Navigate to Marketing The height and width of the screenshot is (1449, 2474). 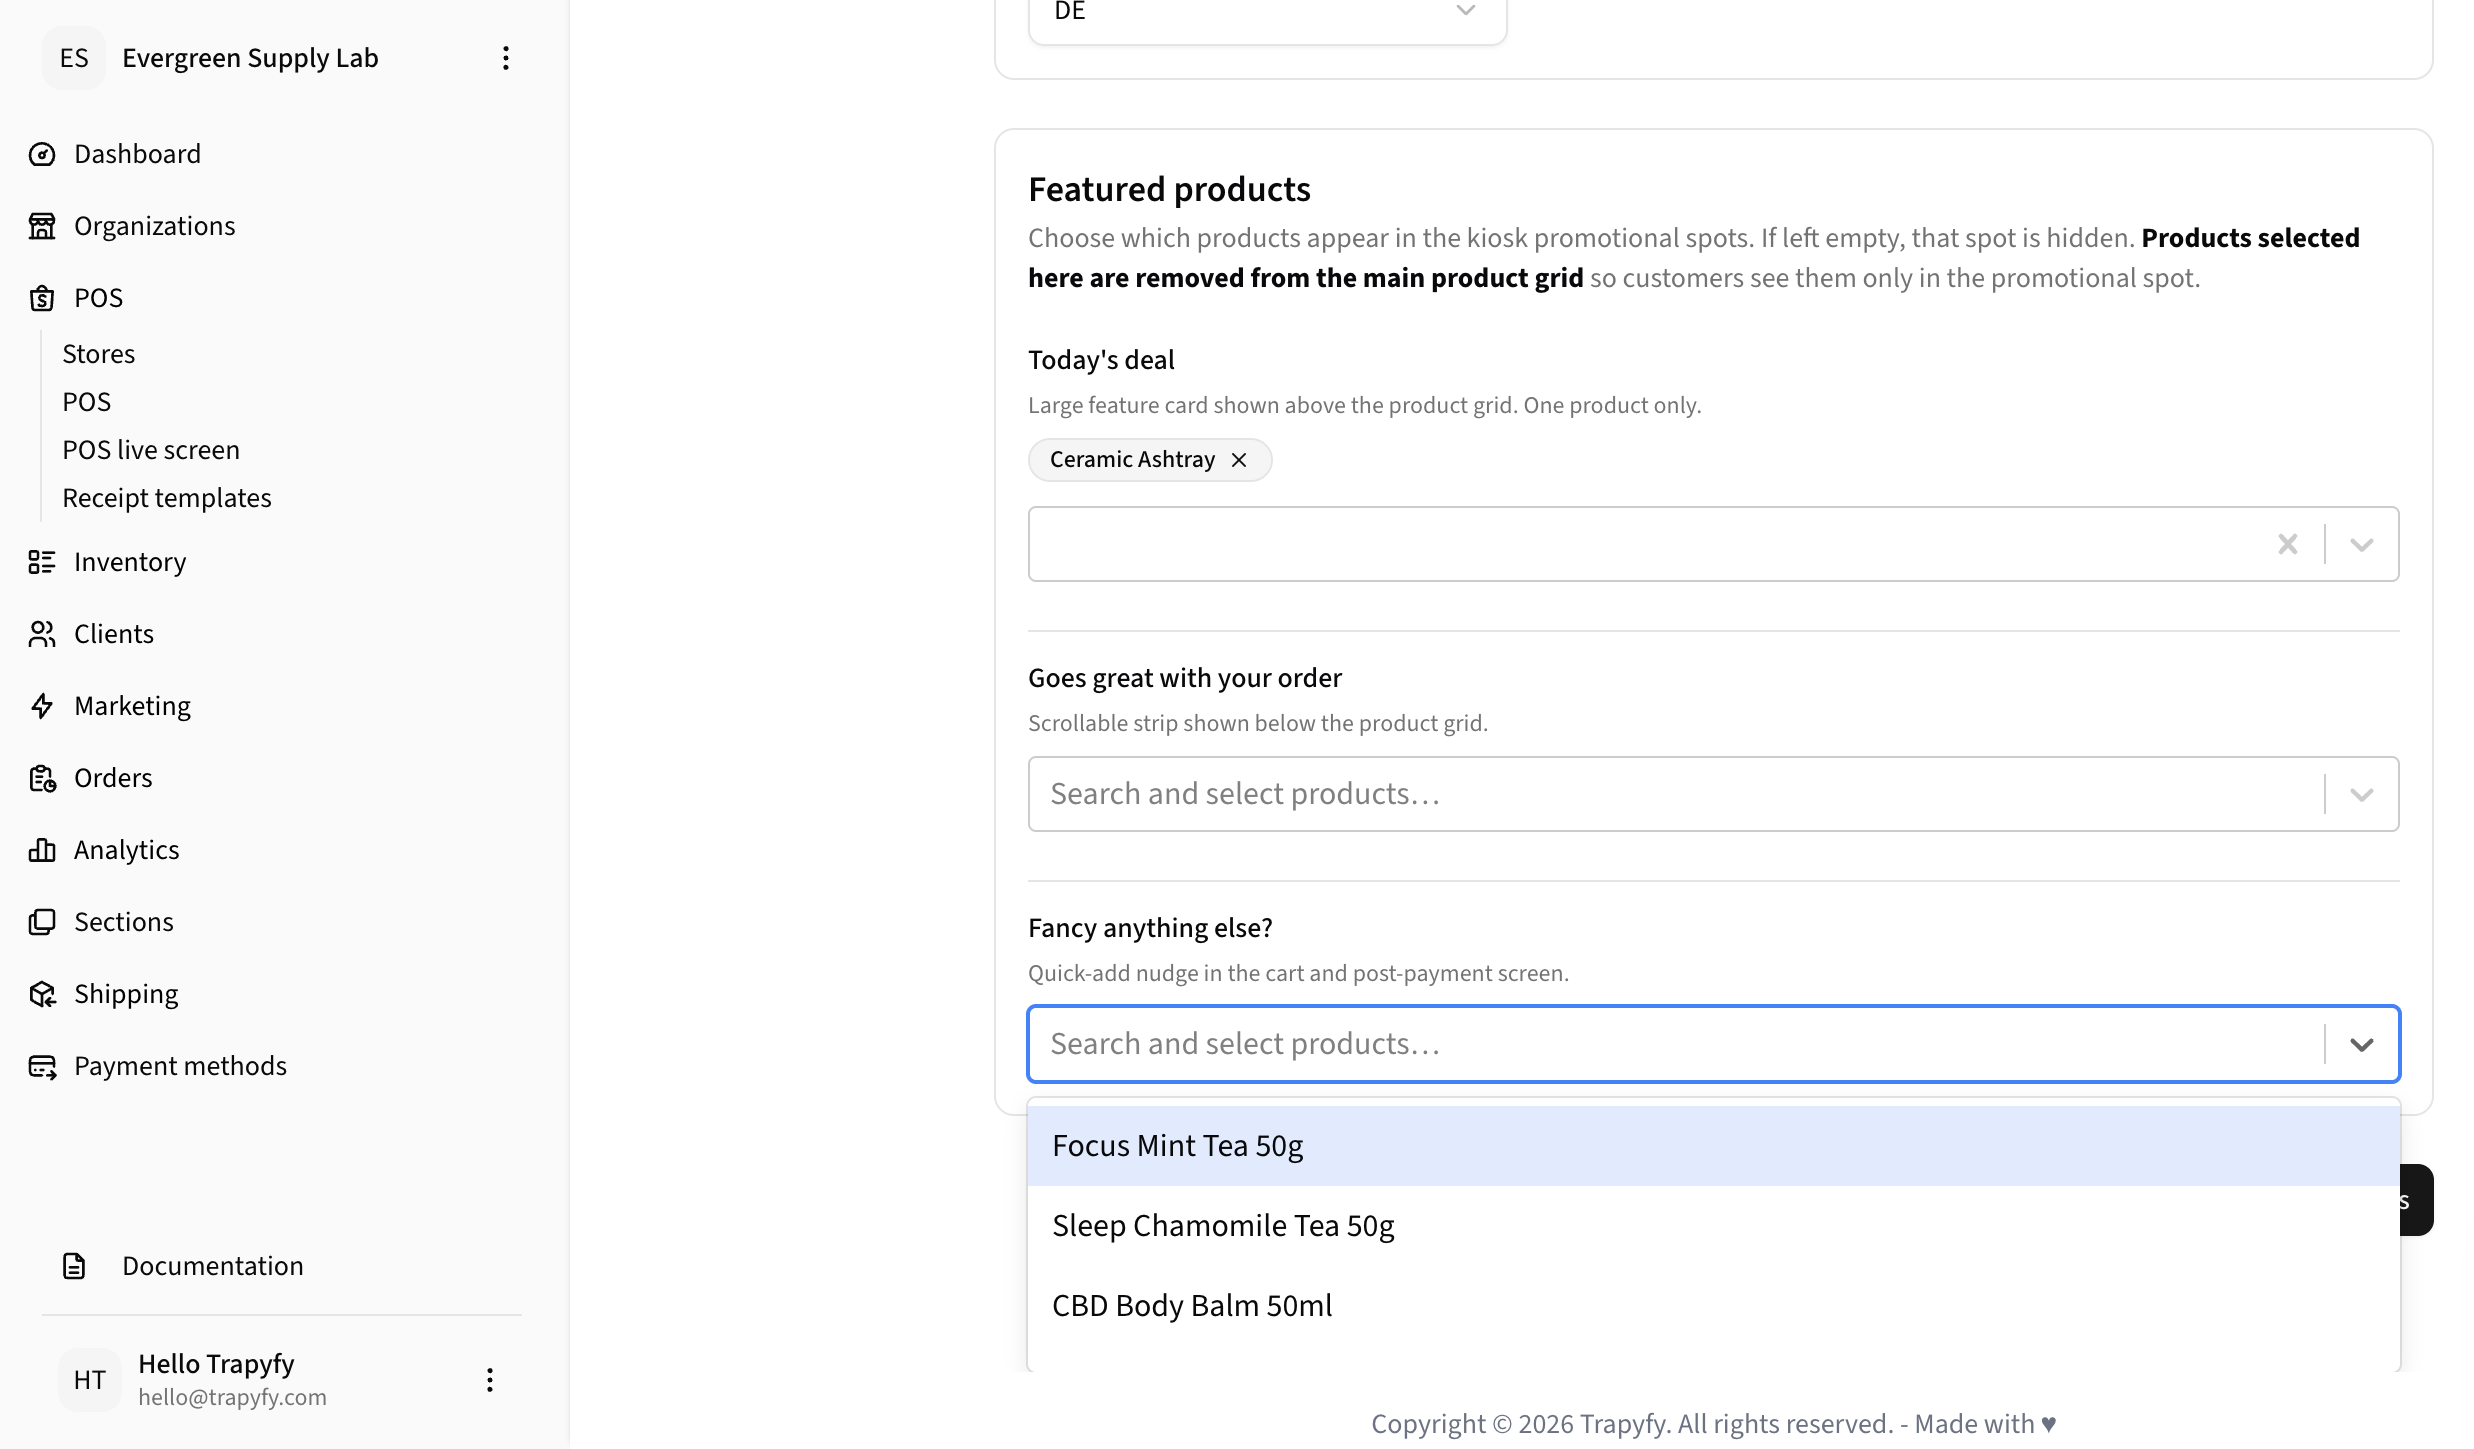(133, 706)
